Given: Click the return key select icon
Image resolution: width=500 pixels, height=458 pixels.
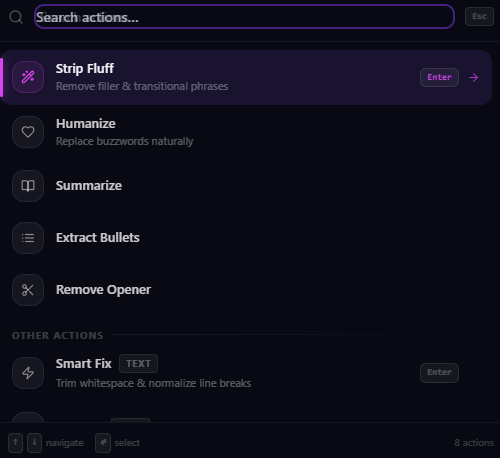Looking at the screenshot, I should tap(103, 443).
